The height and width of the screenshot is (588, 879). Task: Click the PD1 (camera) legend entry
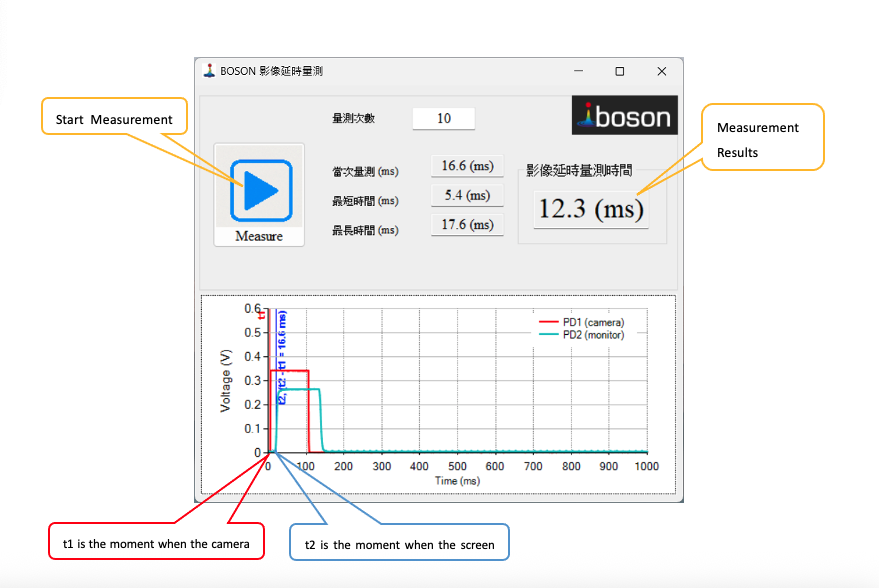pyautogui.click(x=582, y=322)
